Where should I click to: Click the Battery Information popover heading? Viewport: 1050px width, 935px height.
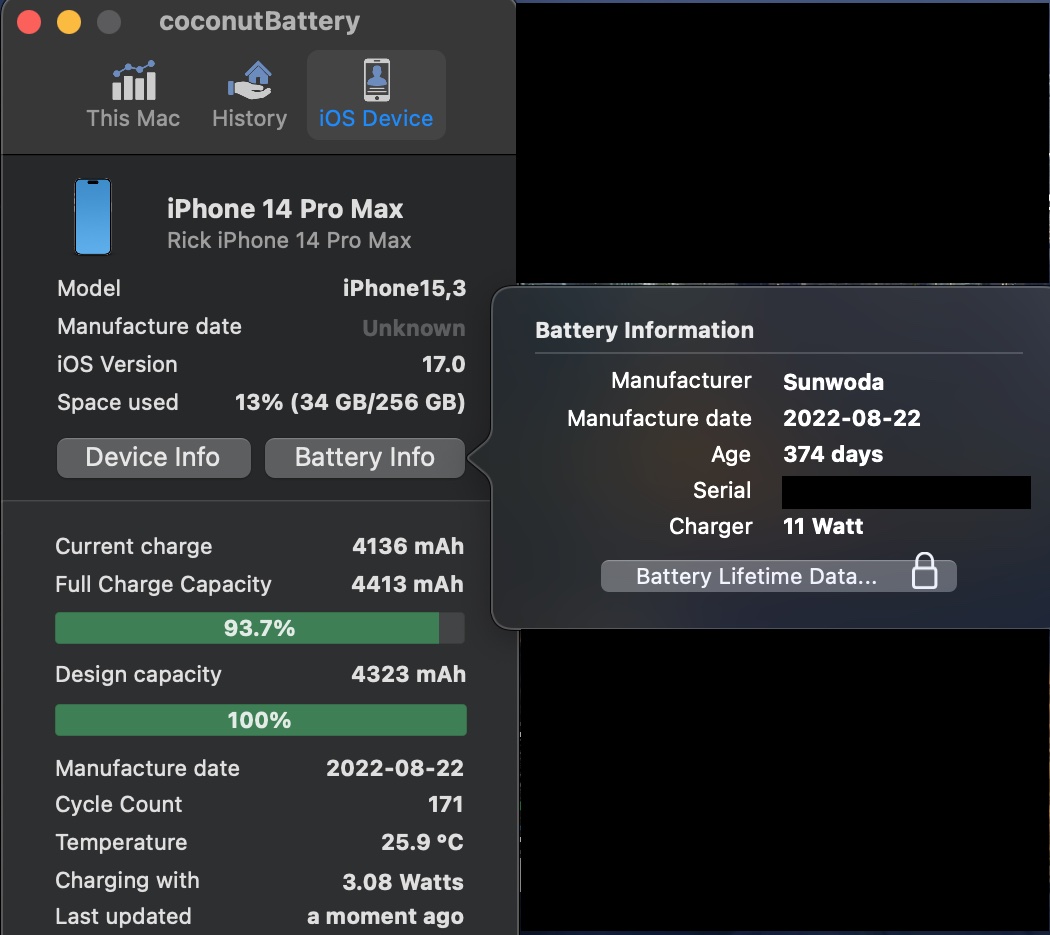click(644, 330)
